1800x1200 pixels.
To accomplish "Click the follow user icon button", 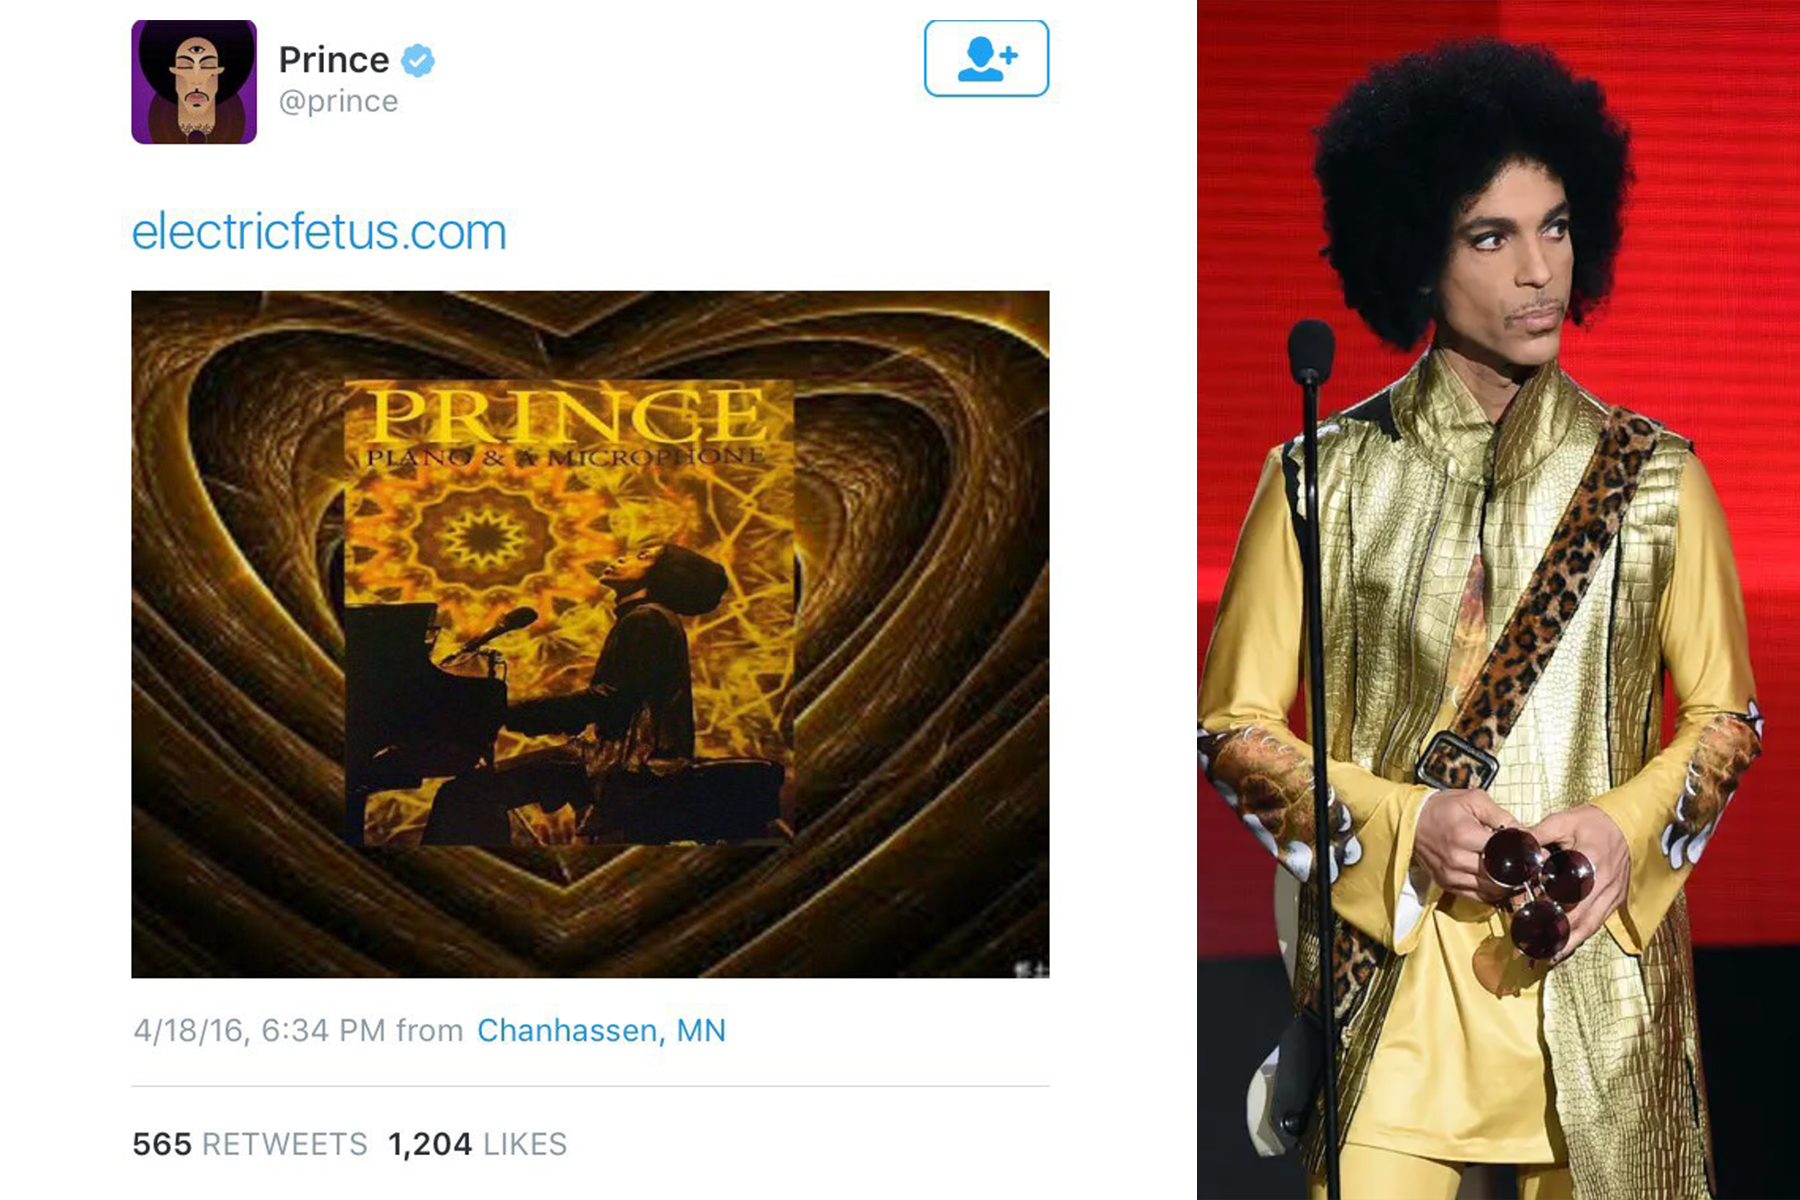I will point(986,59).
